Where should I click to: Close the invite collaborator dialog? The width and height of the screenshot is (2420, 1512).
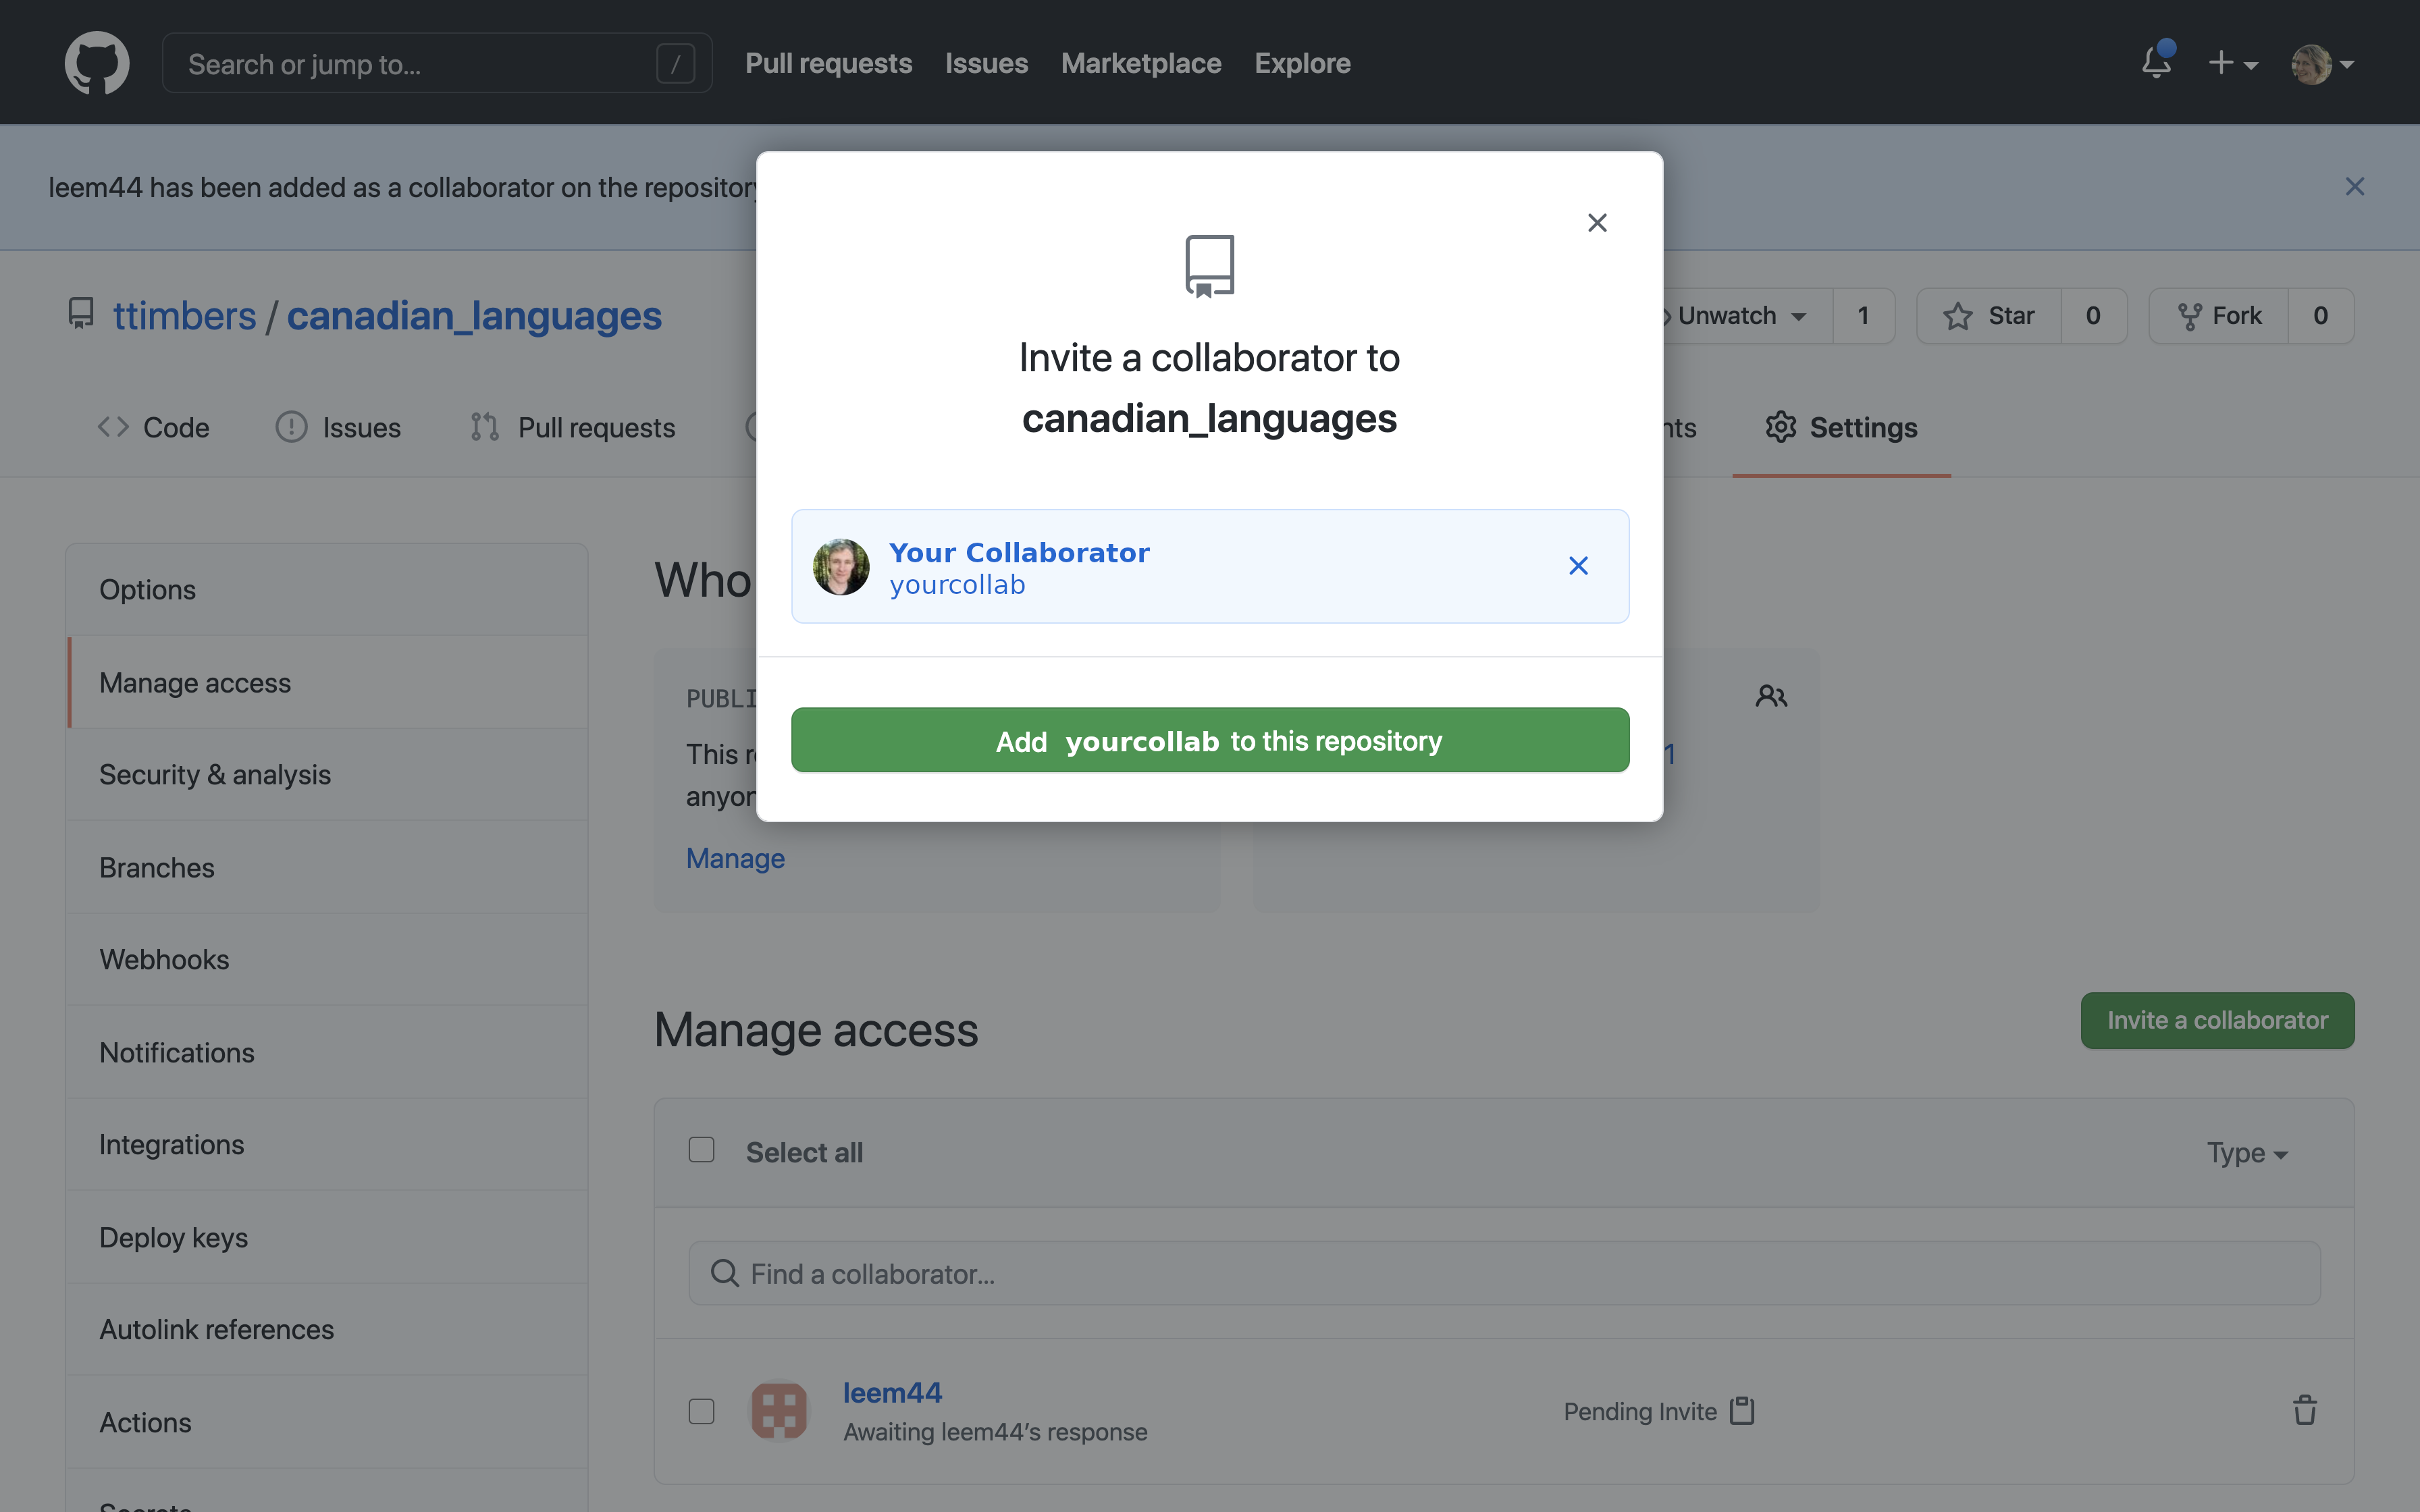(1597, 223)
